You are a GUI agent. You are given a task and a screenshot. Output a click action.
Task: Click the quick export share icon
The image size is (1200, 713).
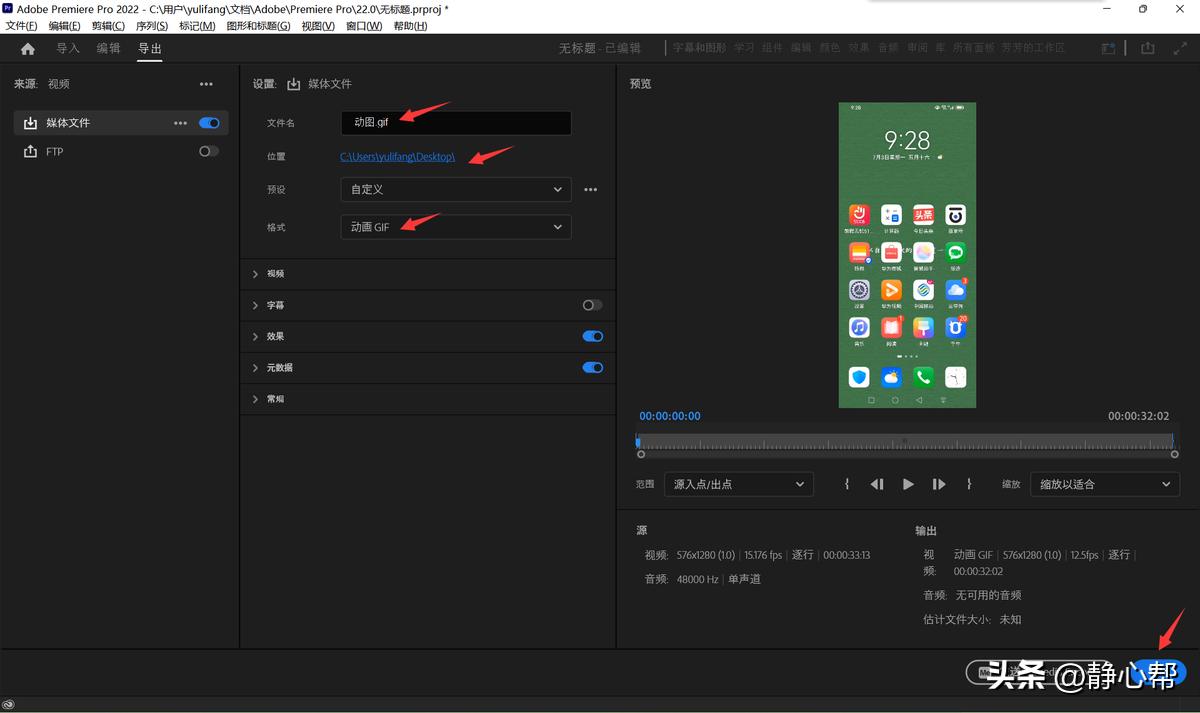point(1148,48)
